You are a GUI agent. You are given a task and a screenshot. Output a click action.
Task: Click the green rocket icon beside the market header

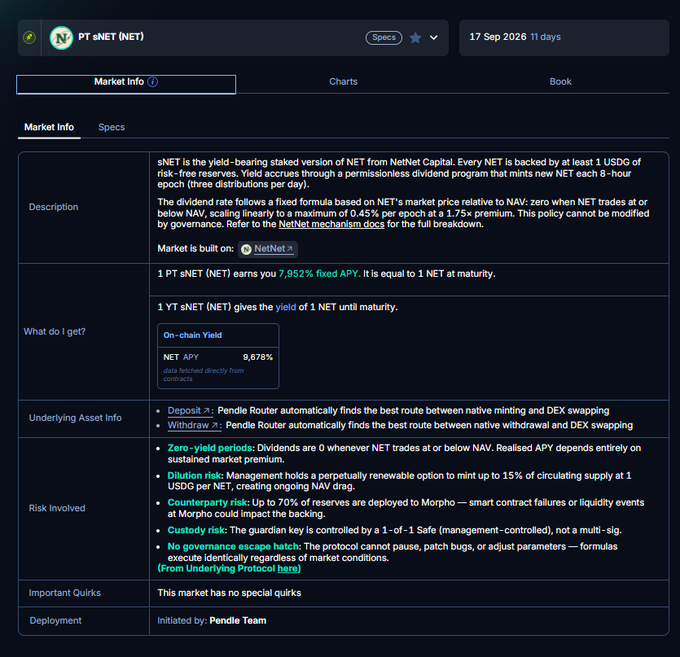(x=29, y=37)
